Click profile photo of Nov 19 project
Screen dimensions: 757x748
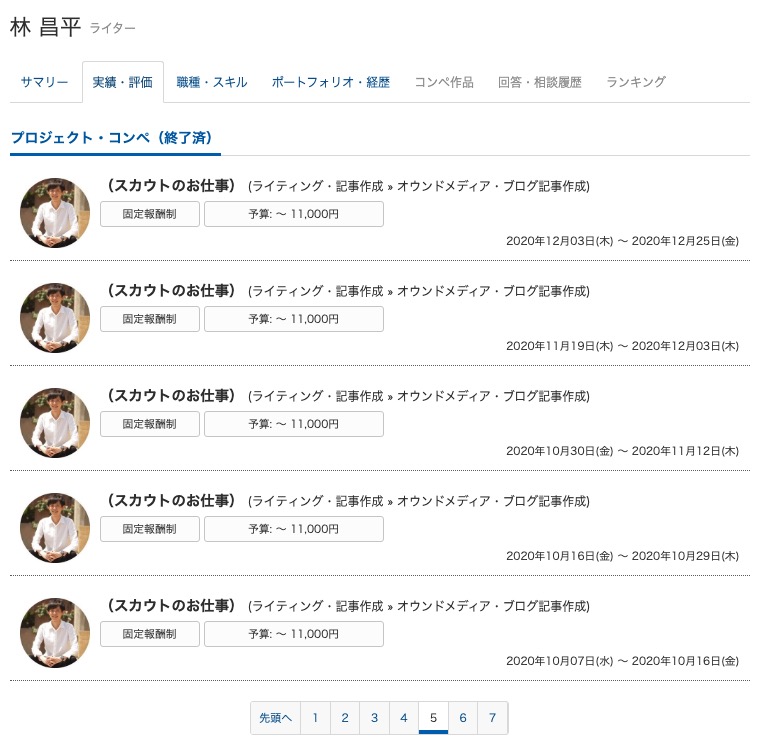point(55,318)
